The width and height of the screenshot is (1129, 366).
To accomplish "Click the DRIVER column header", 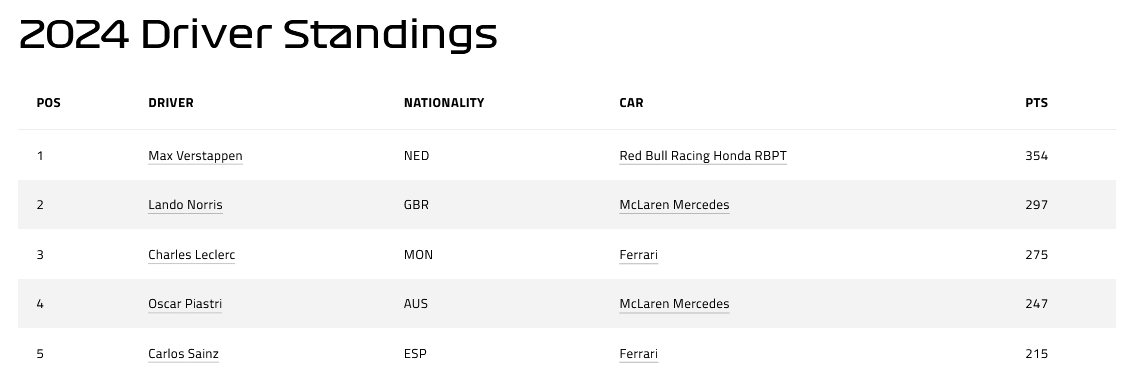I will 171,103.
